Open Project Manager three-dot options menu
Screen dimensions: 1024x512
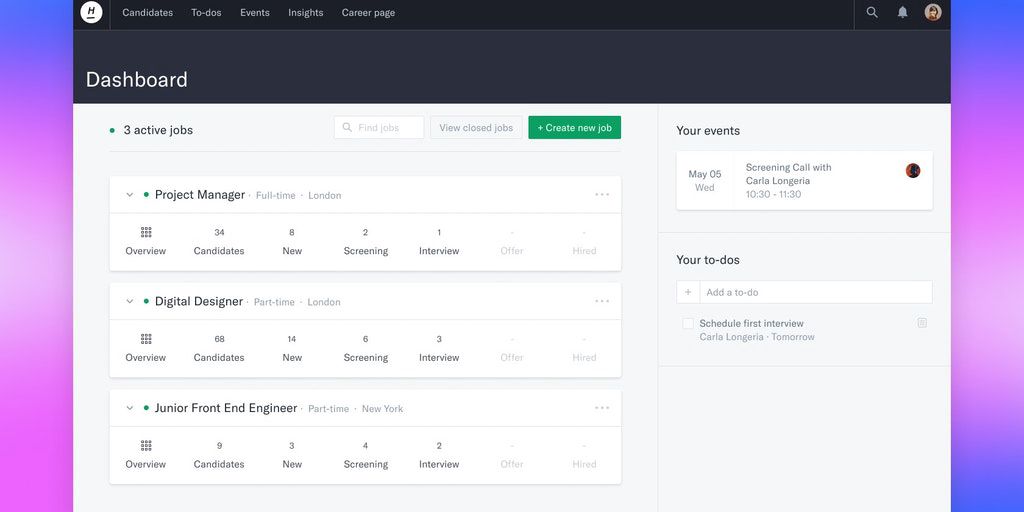[601, 195]
